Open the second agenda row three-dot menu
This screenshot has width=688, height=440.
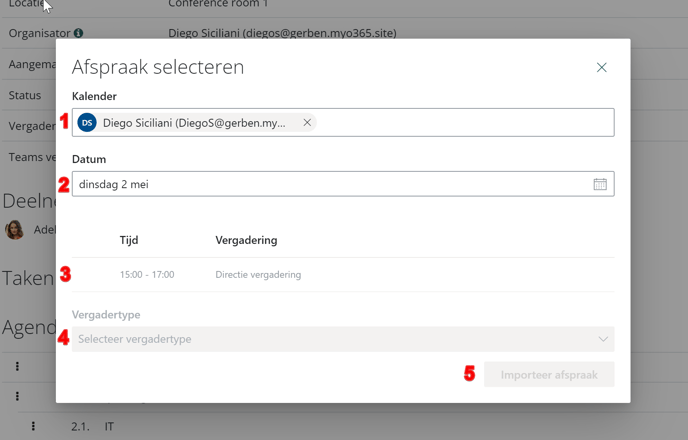click(17, 396)
